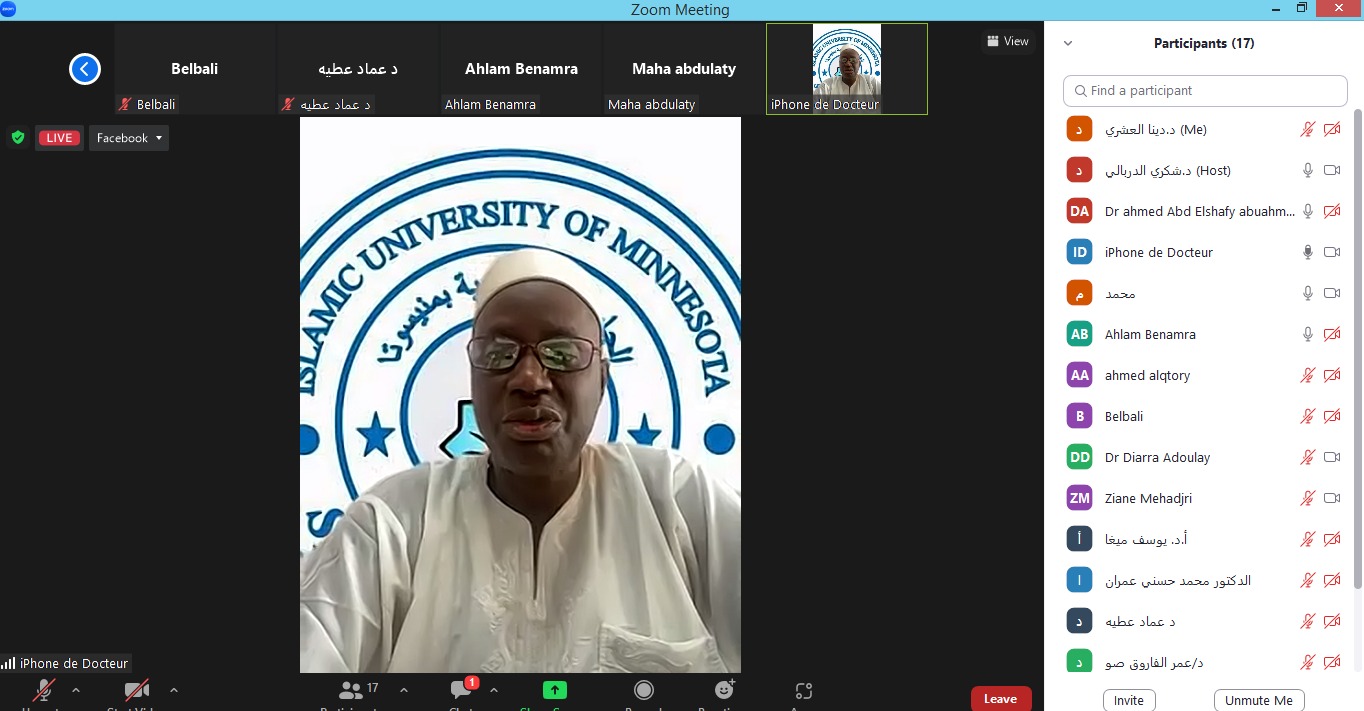Click the green Share Screen icon
This screenshot has height=711, width=1364.
pos(554,690)
